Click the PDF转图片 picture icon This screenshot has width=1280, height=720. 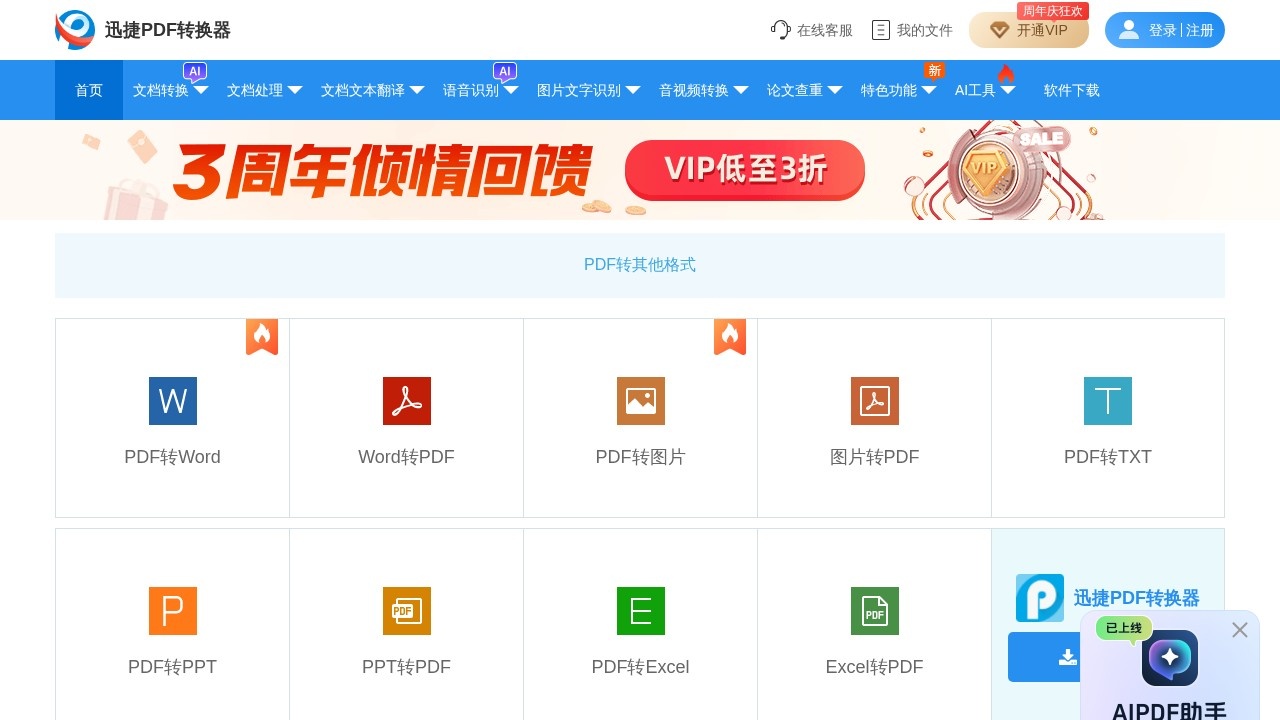(640, 400)
